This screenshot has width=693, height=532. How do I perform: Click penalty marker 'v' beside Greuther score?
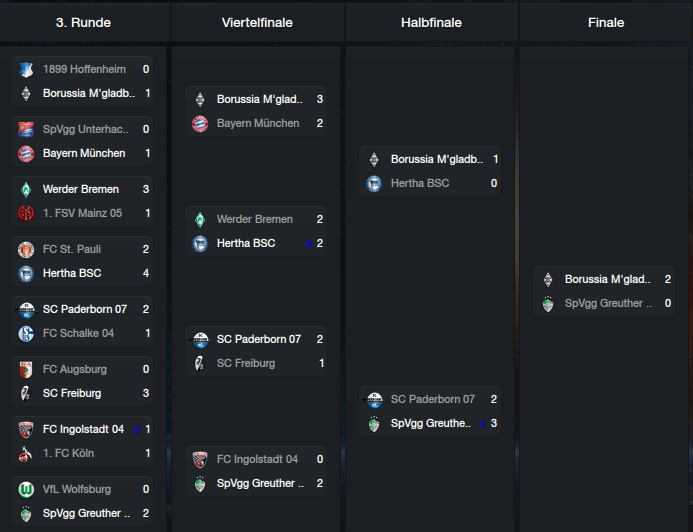(x=483, y=424)
